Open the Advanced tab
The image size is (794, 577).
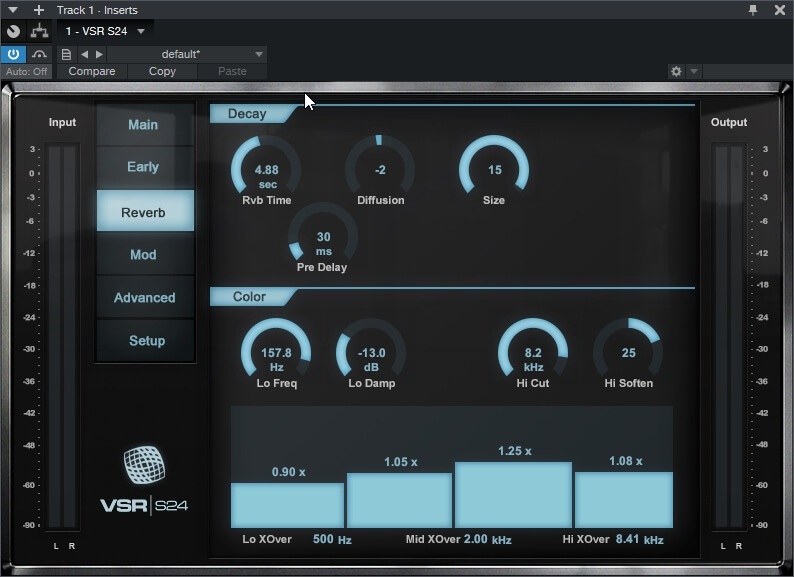[145, 297]
